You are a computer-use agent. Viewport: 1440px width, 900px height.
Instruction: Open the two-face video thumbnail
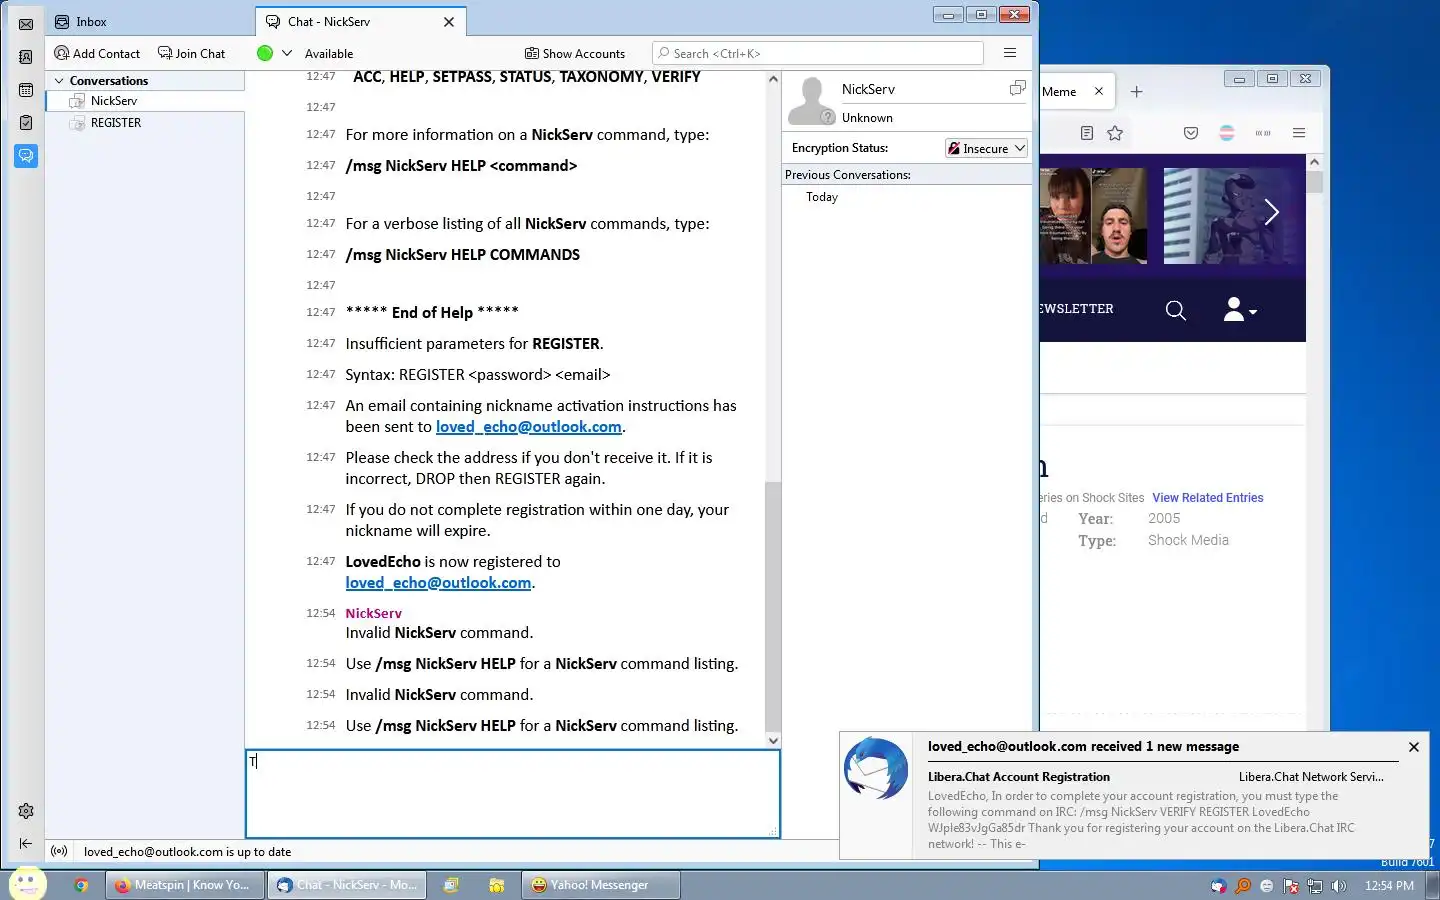point(1093,216)
